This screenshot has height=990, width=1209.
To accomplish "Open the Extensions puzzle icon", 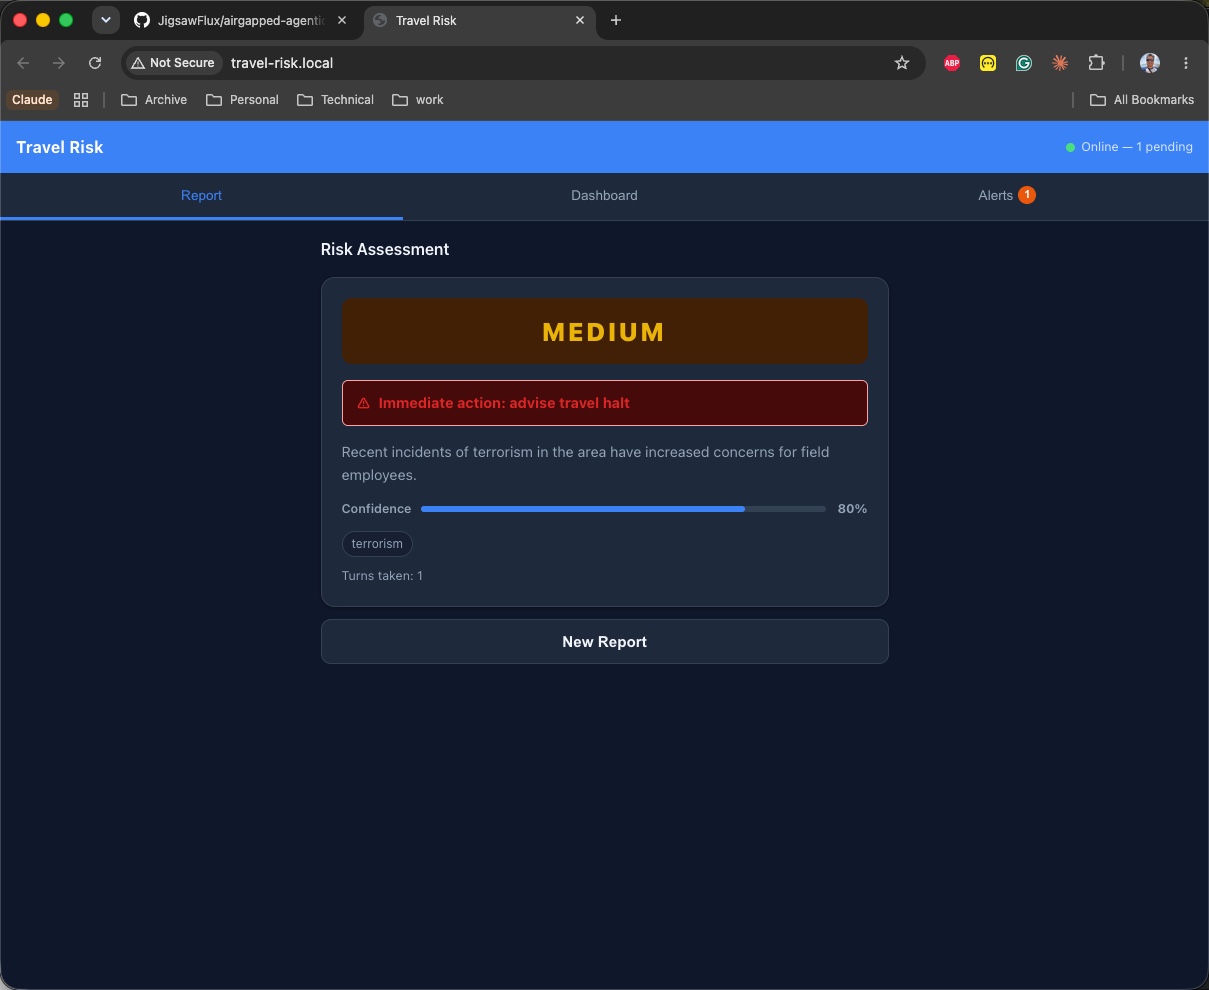I will pos(1096,63).
